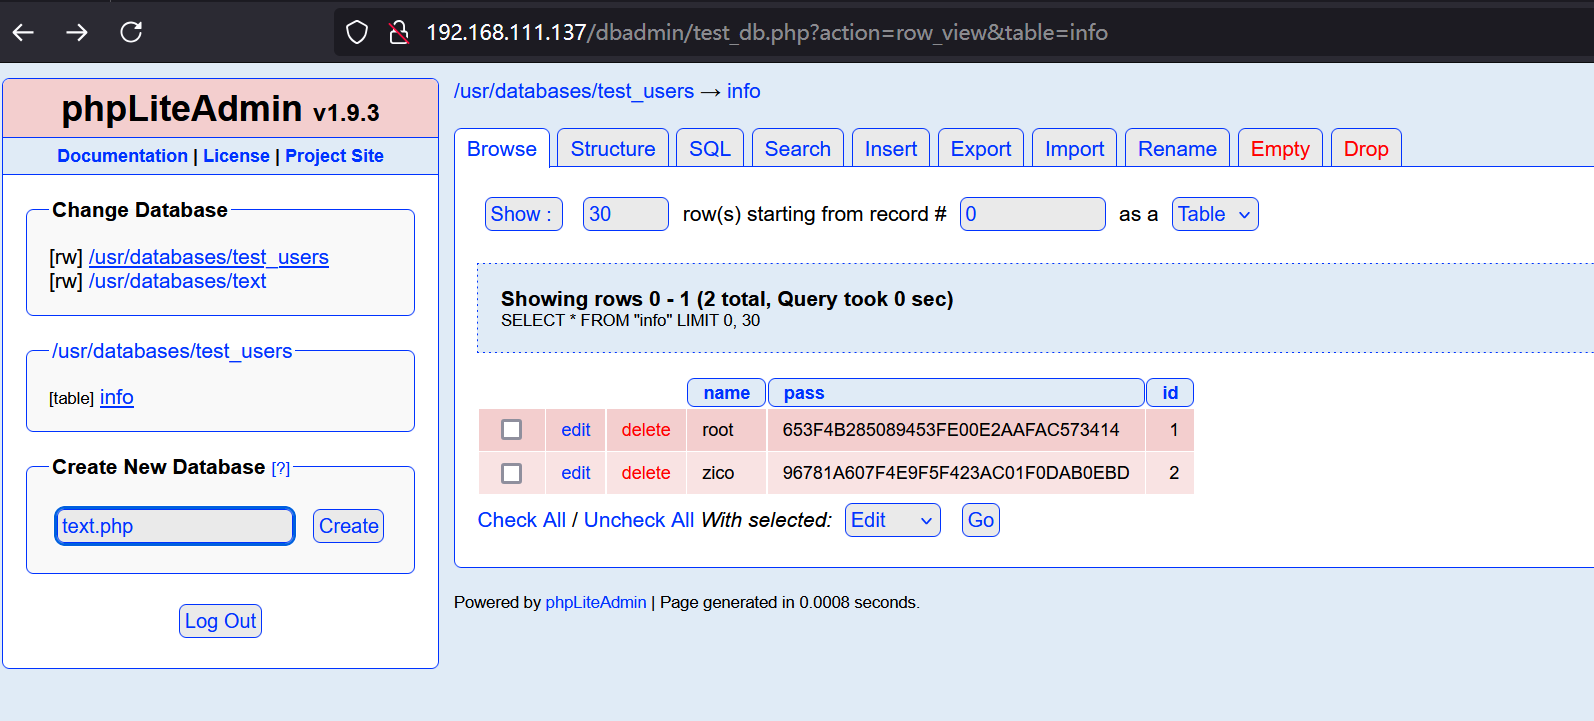The width and height of the screenshot is (1594, 721).
Task: Open the Import tab
Action: [1075, 149]
